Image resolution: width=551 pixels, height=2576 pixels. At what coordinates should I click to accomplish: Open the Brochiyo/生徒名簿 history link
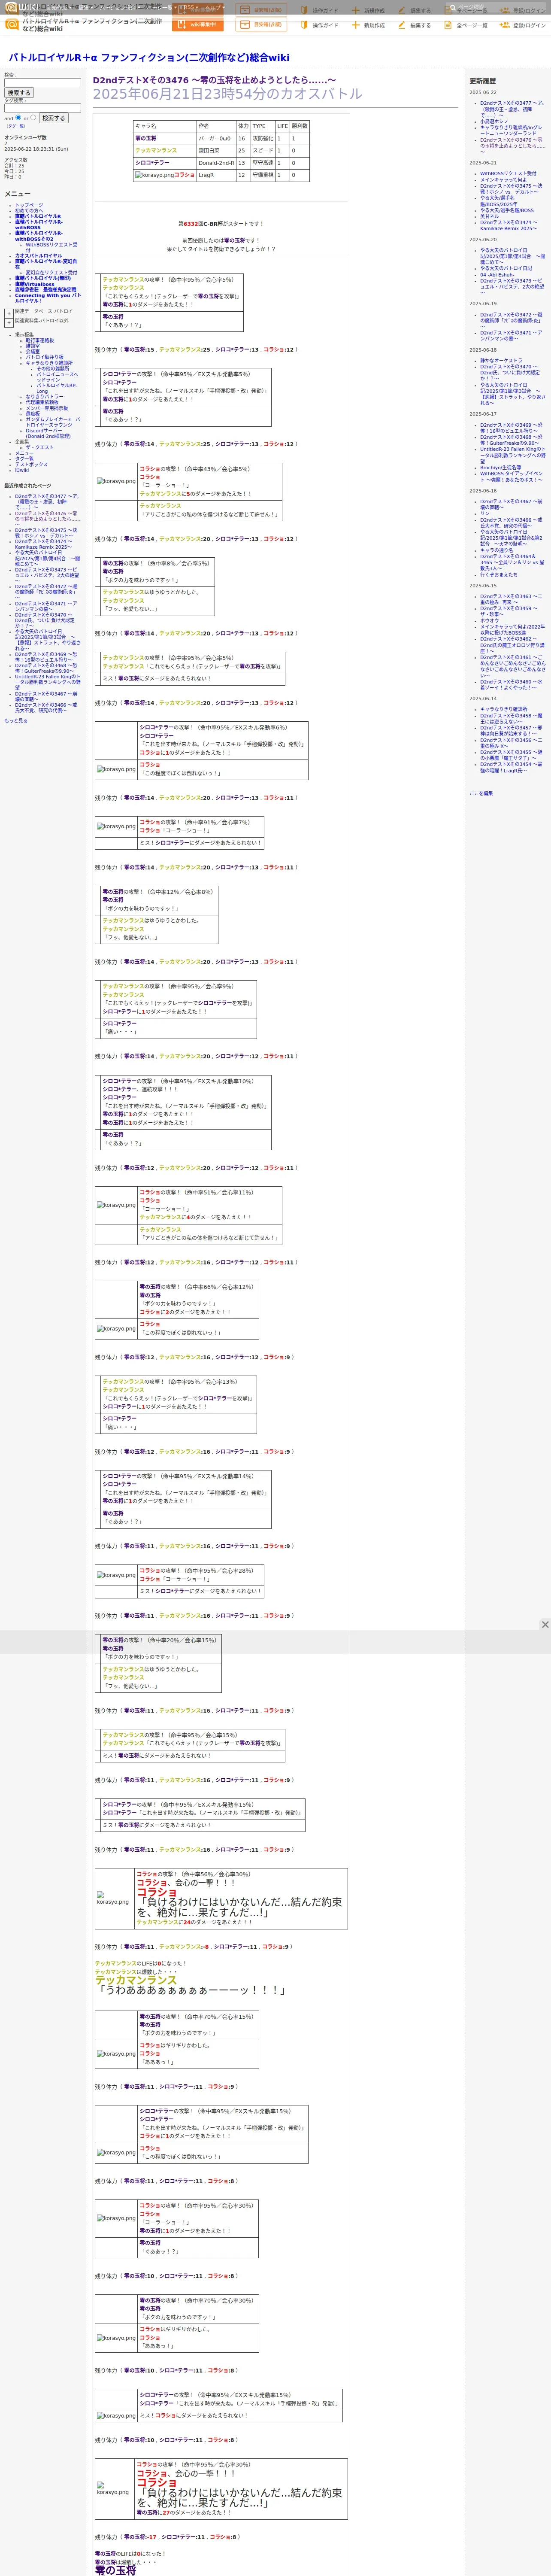tap(500, 467)
